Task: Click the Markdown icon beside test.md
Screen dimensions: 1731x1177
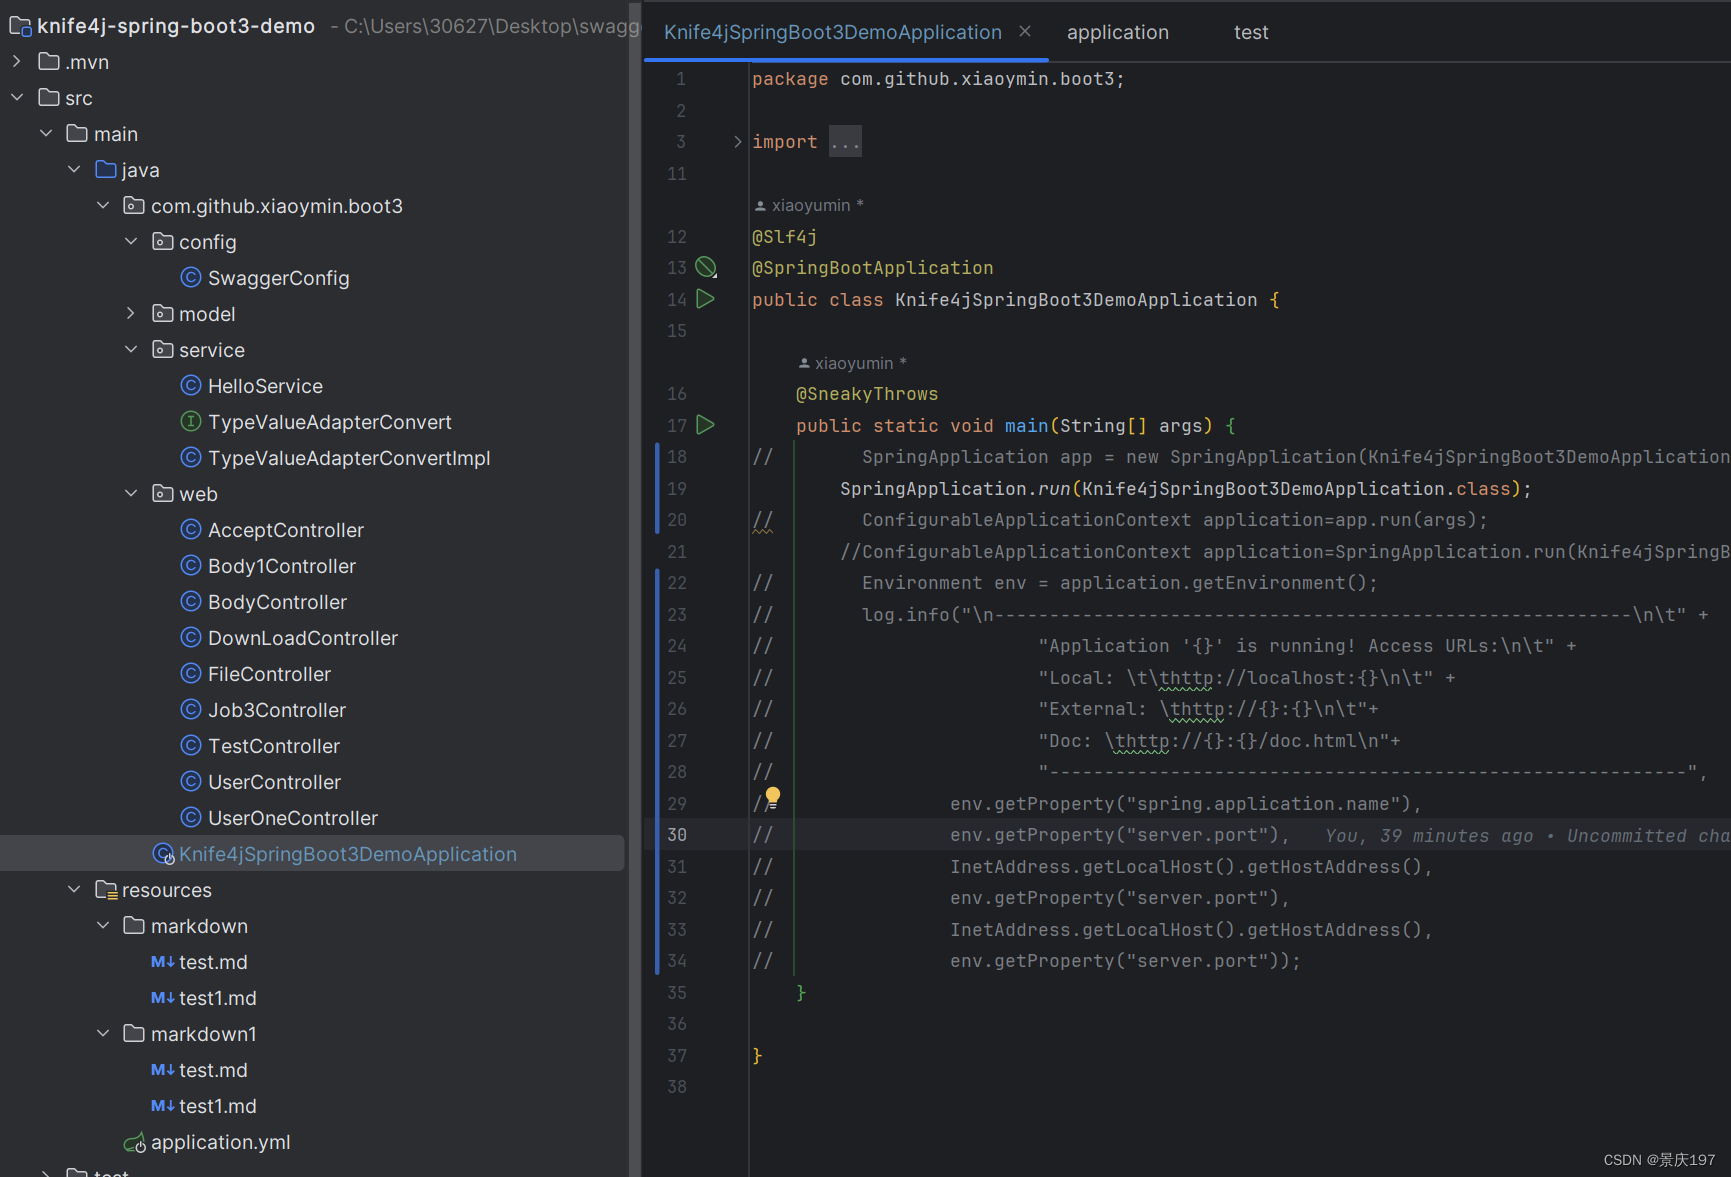Action: click(x=161, y=961)
